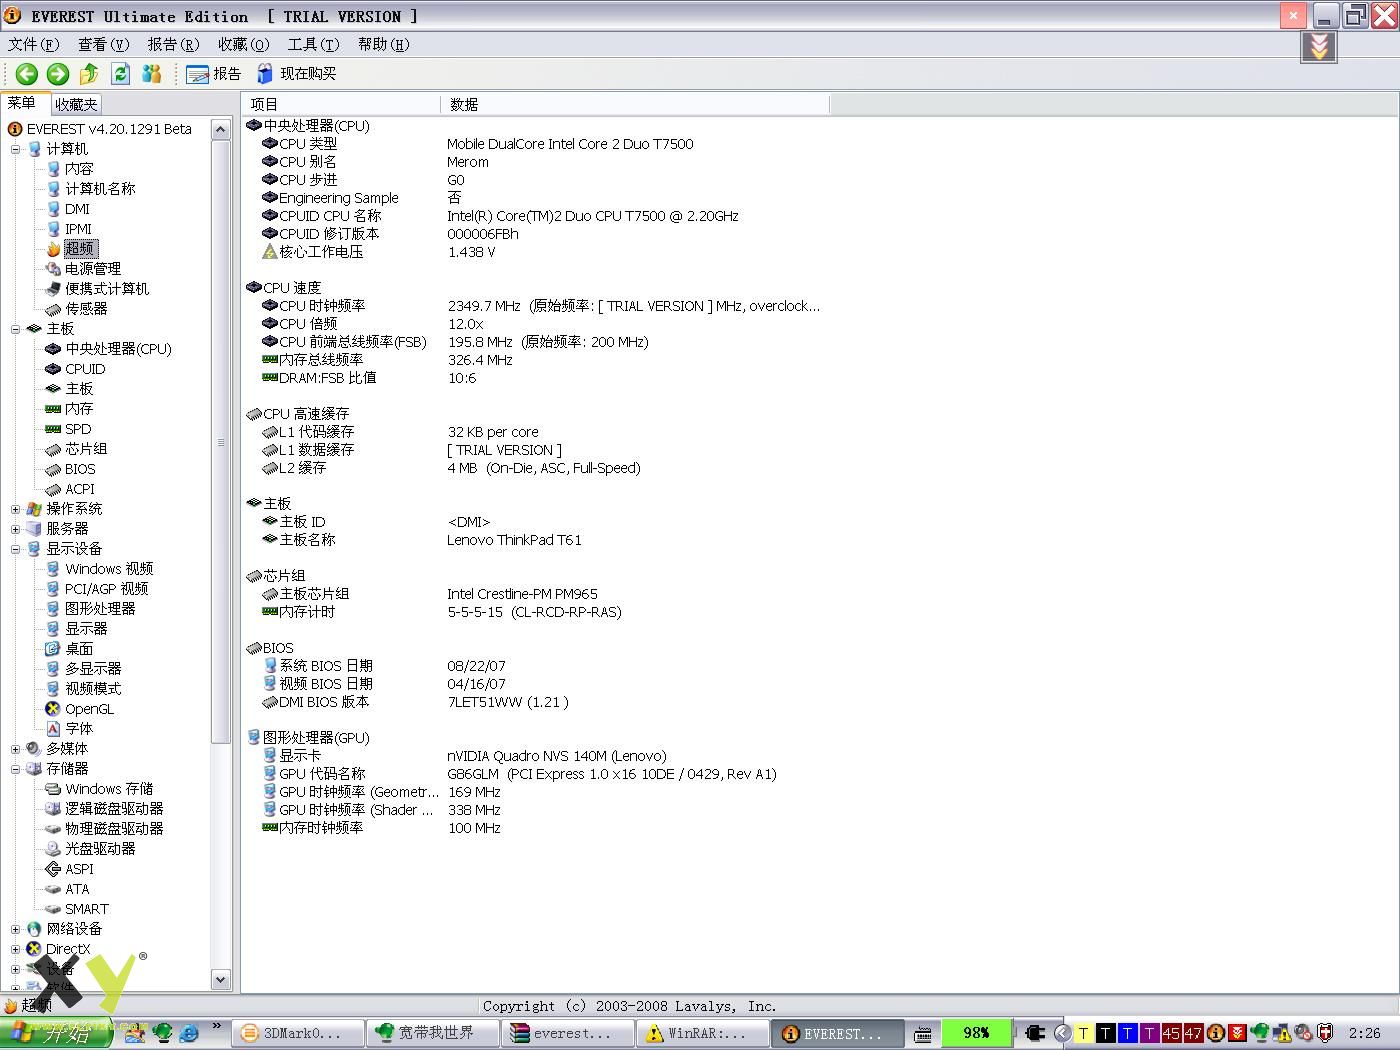1400x1050 pixels.
Task: Select 光盘驱动器 optical drive item
Action: 100,849
